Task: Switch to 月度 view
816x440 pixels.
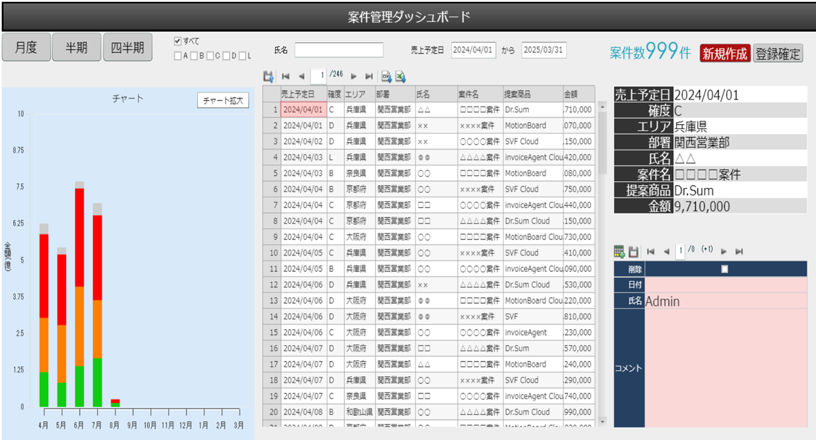Action: 26,47
